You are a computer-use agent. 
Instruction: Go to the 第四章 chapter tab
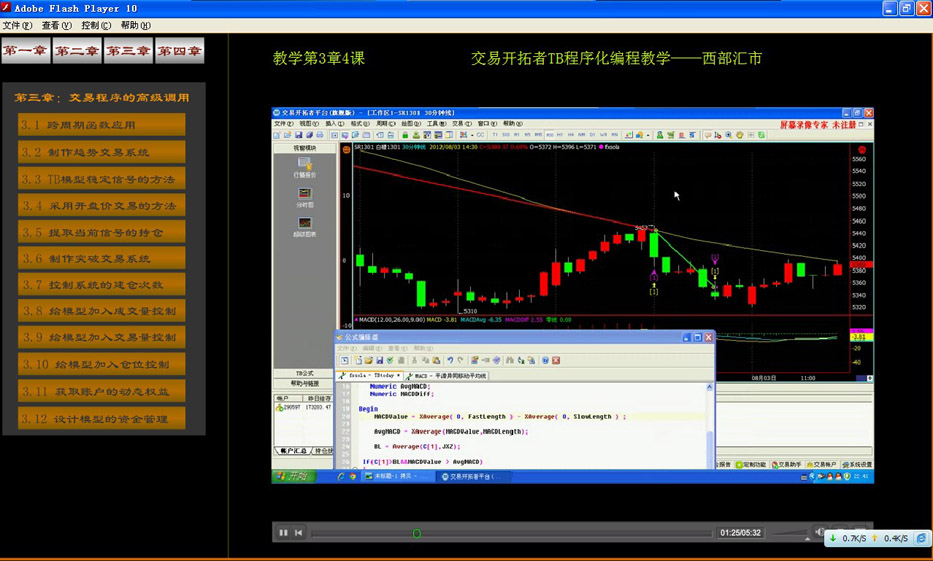click(180, 51)
